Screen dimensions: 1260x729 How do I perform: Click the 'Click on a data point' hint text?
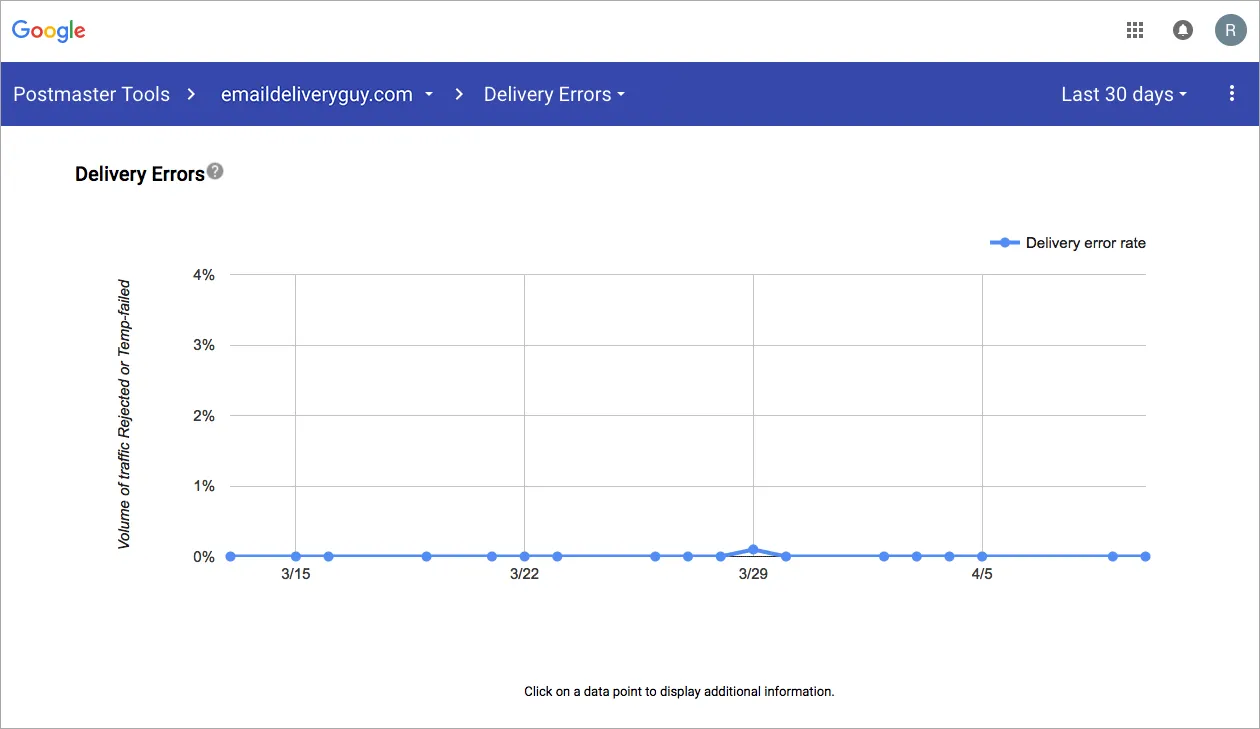[679, 691]
